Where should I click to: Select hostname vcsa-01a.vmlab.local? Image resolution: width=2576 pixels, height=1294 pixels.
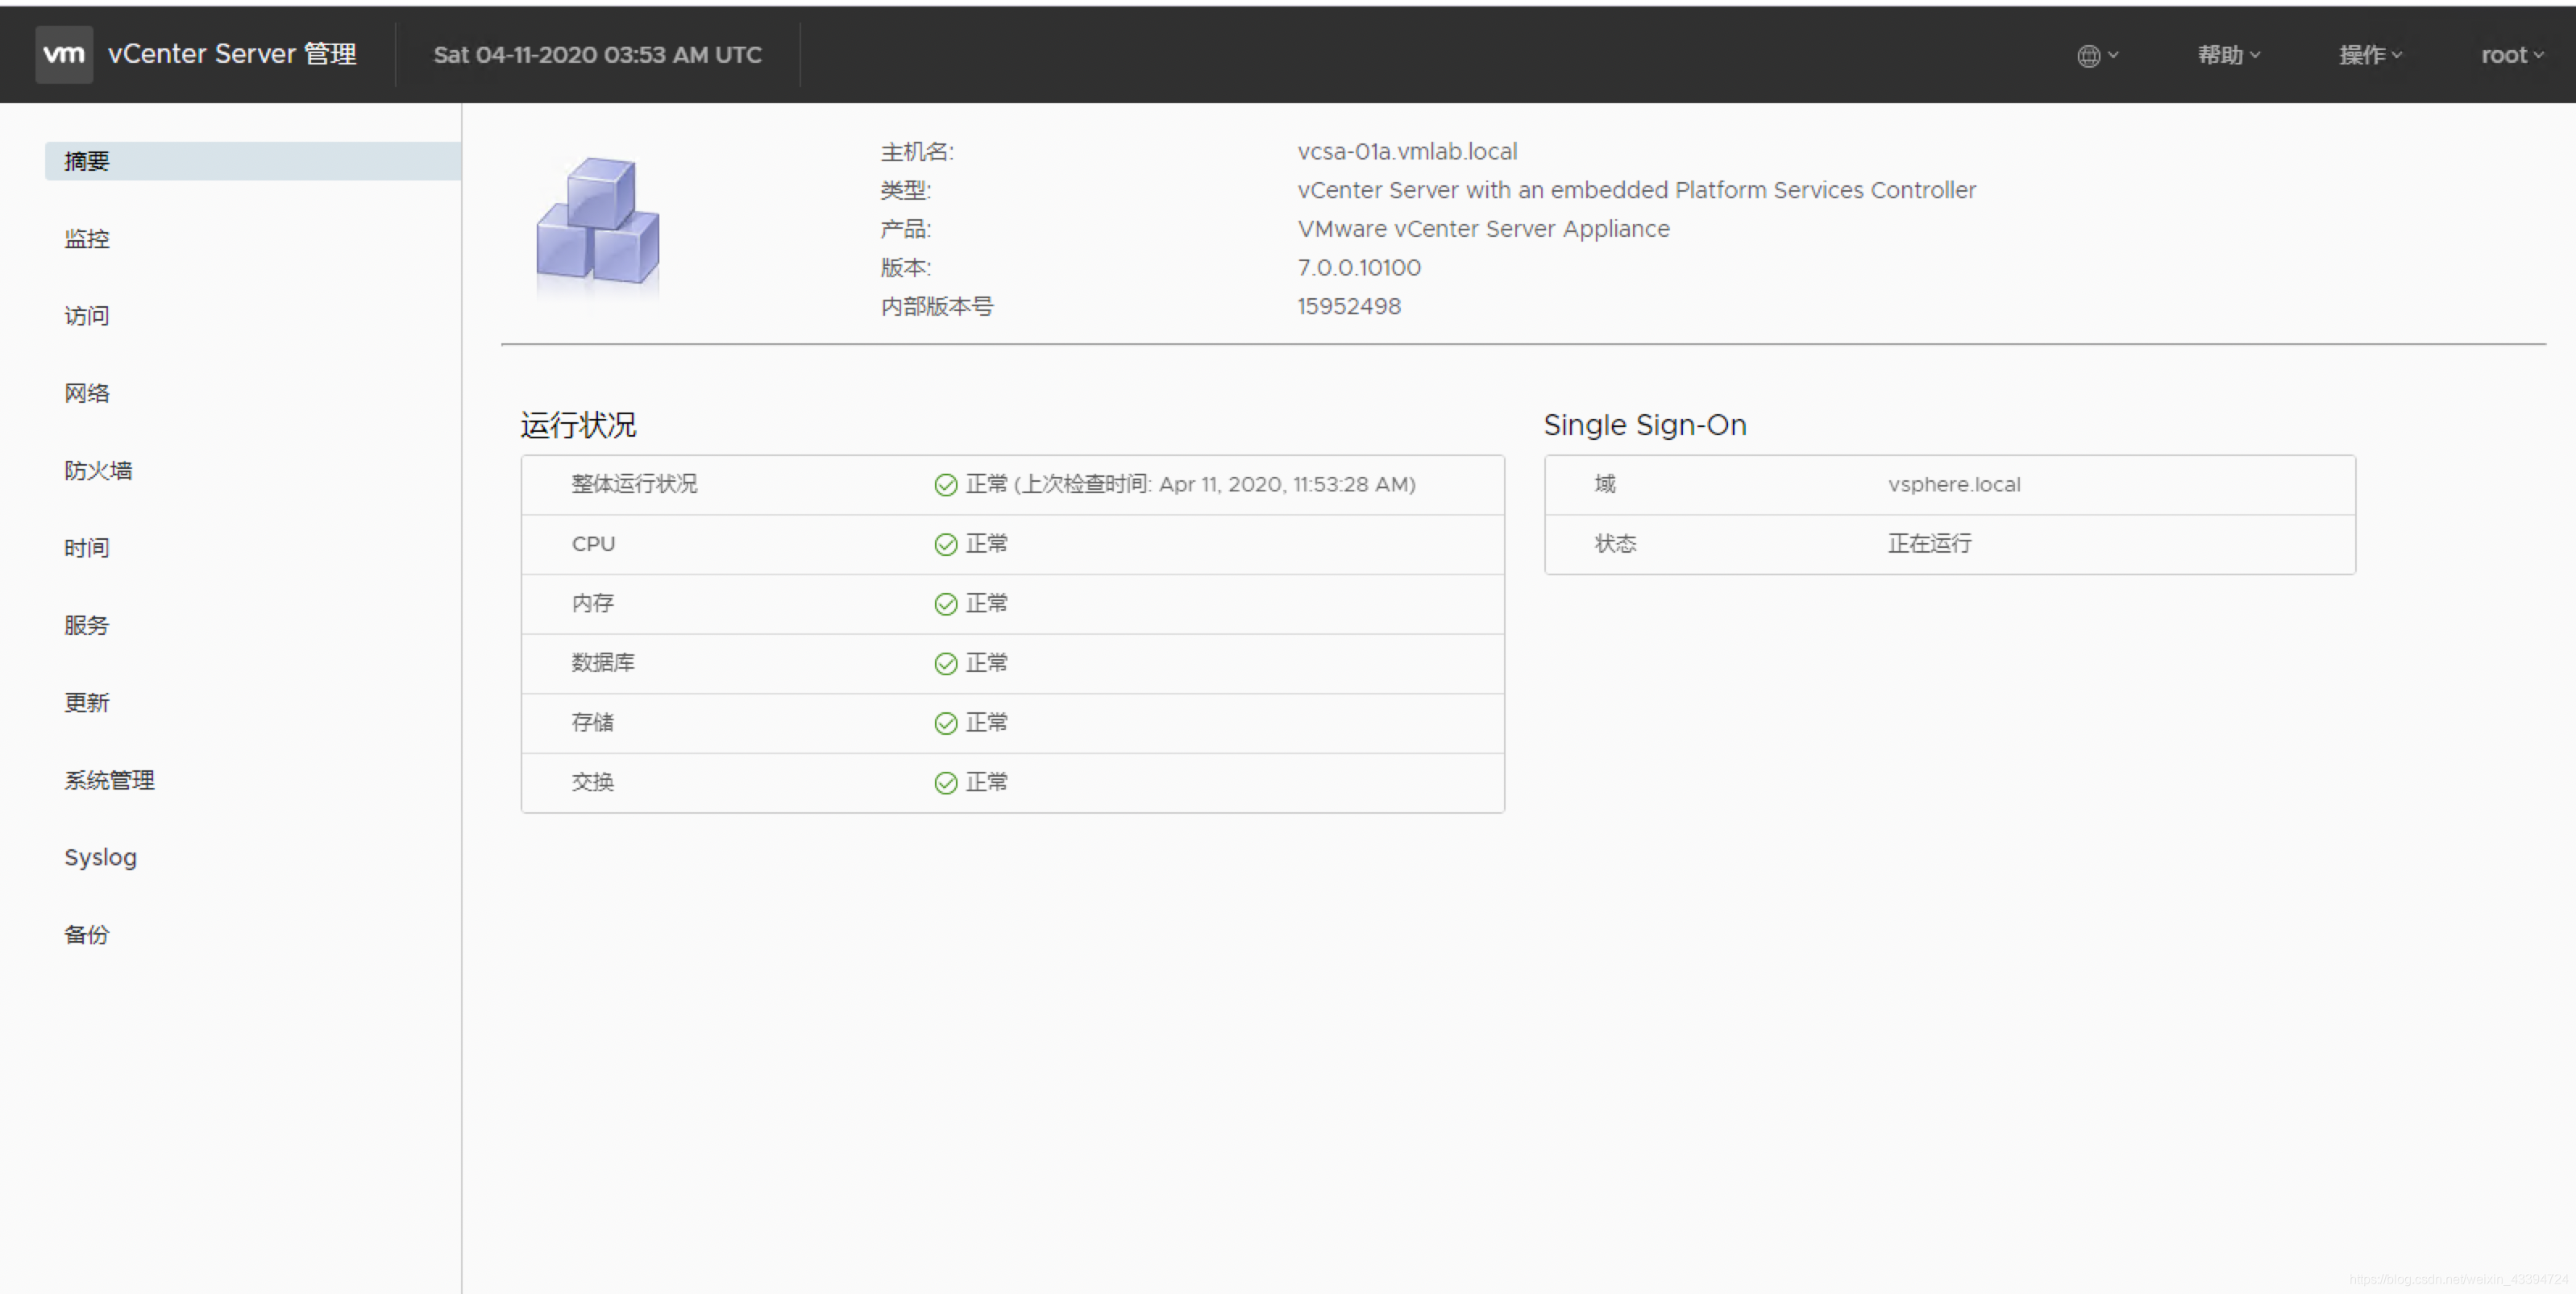(x=1407, y=151)
